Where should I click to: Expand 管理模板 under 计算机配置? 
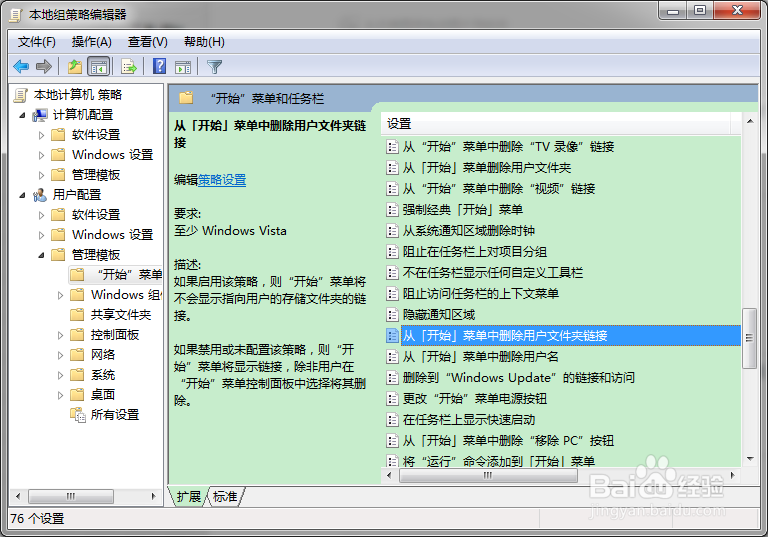(41, 175)
